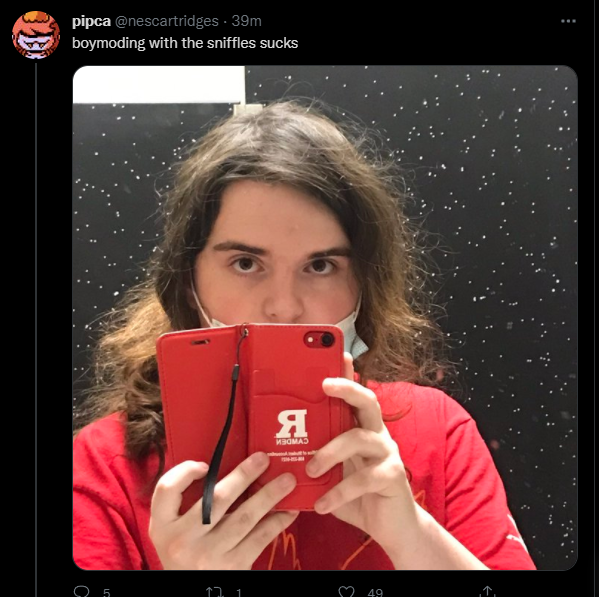The image size is (599, 597).
Task: Open the @nescartridges handle profile
Action: pos(167,21)
